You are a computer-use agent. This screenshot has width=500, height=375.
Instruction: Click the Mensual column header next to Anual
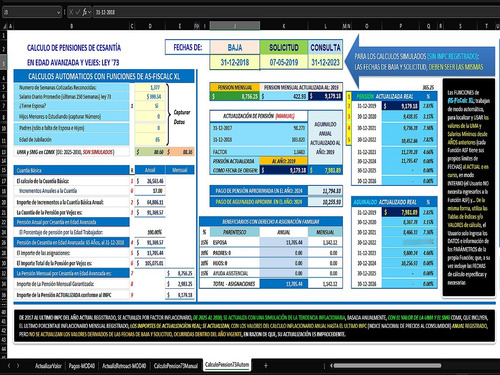point(180,170)
